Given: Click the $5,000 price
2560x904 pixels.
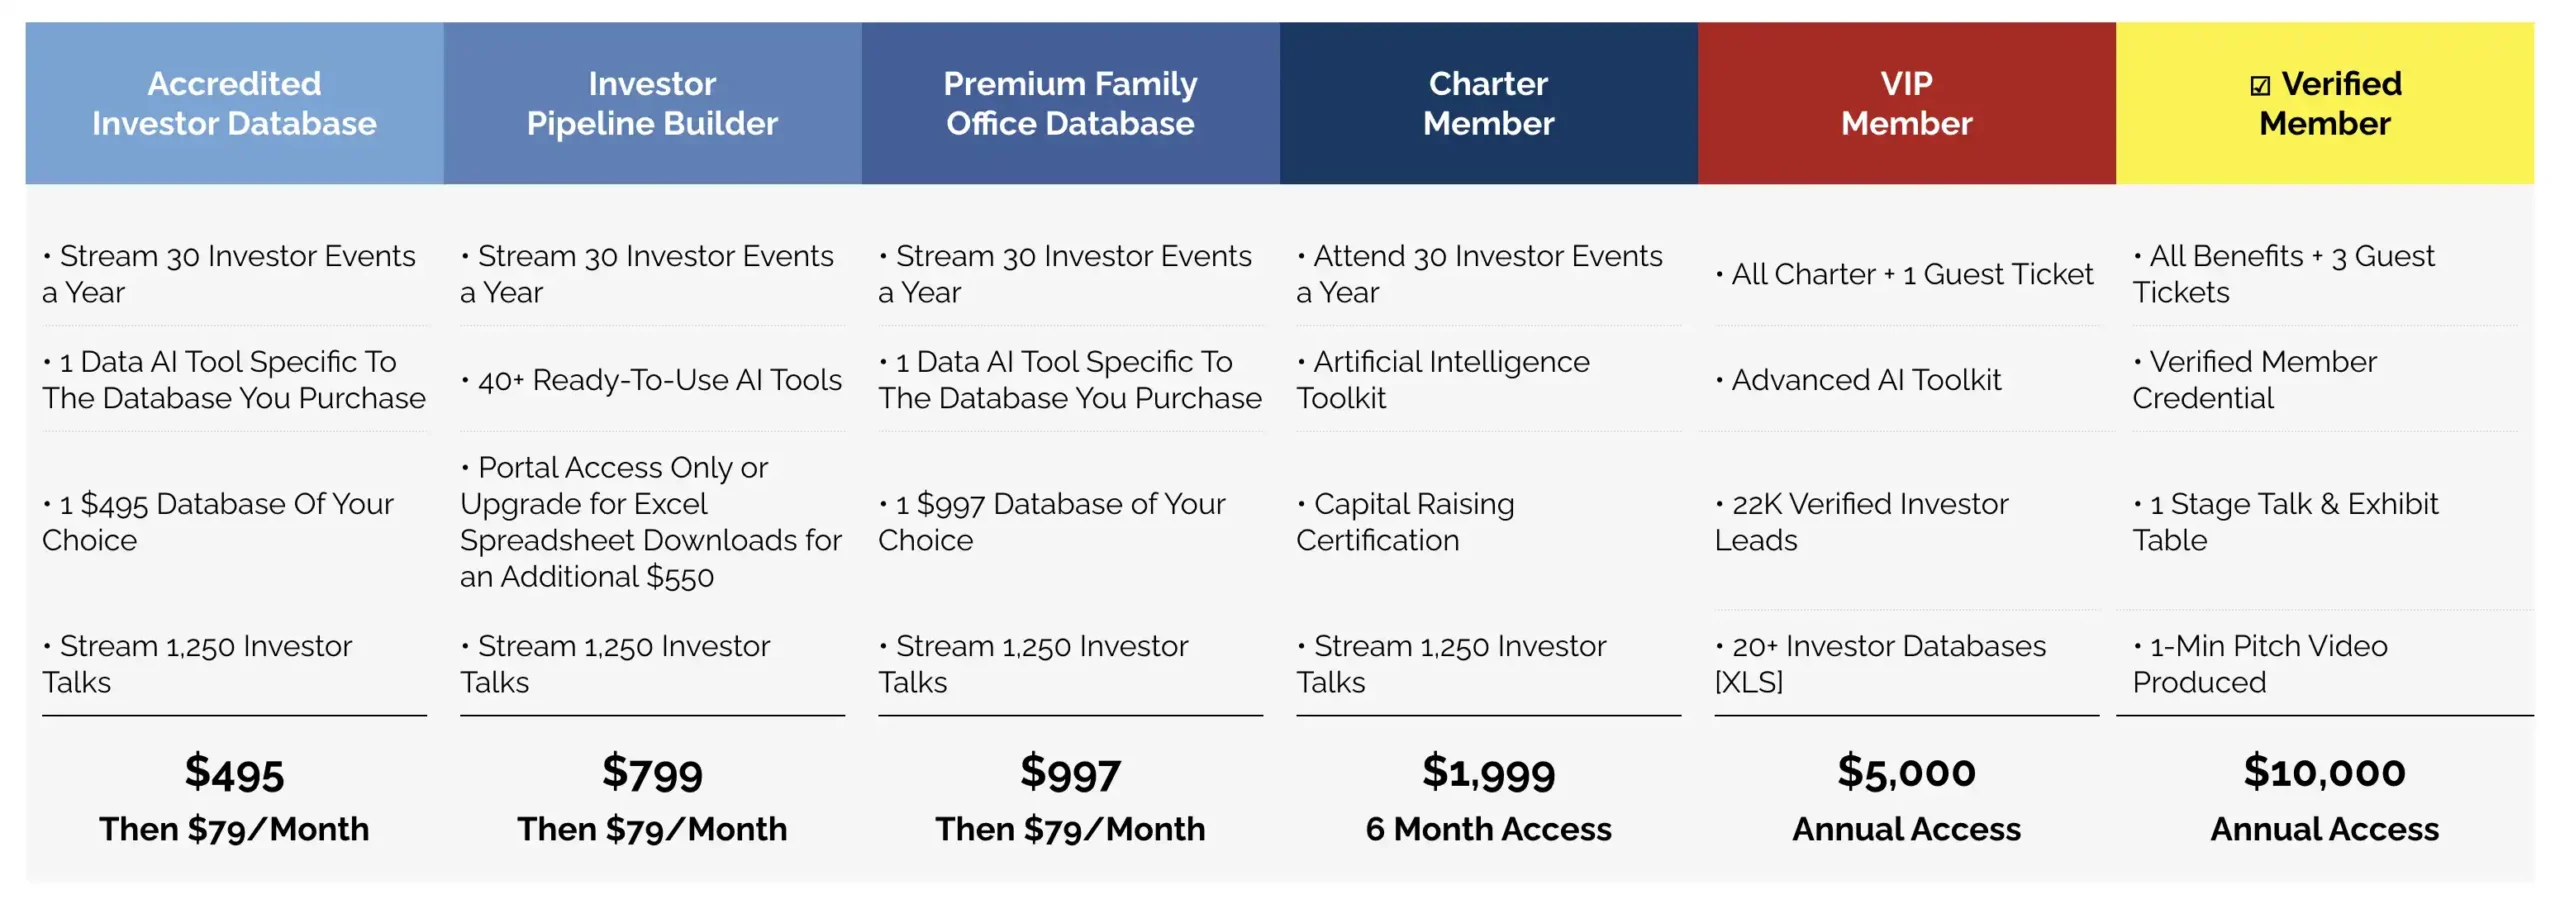Looking at the screenshot, I should pos(1906,772).
